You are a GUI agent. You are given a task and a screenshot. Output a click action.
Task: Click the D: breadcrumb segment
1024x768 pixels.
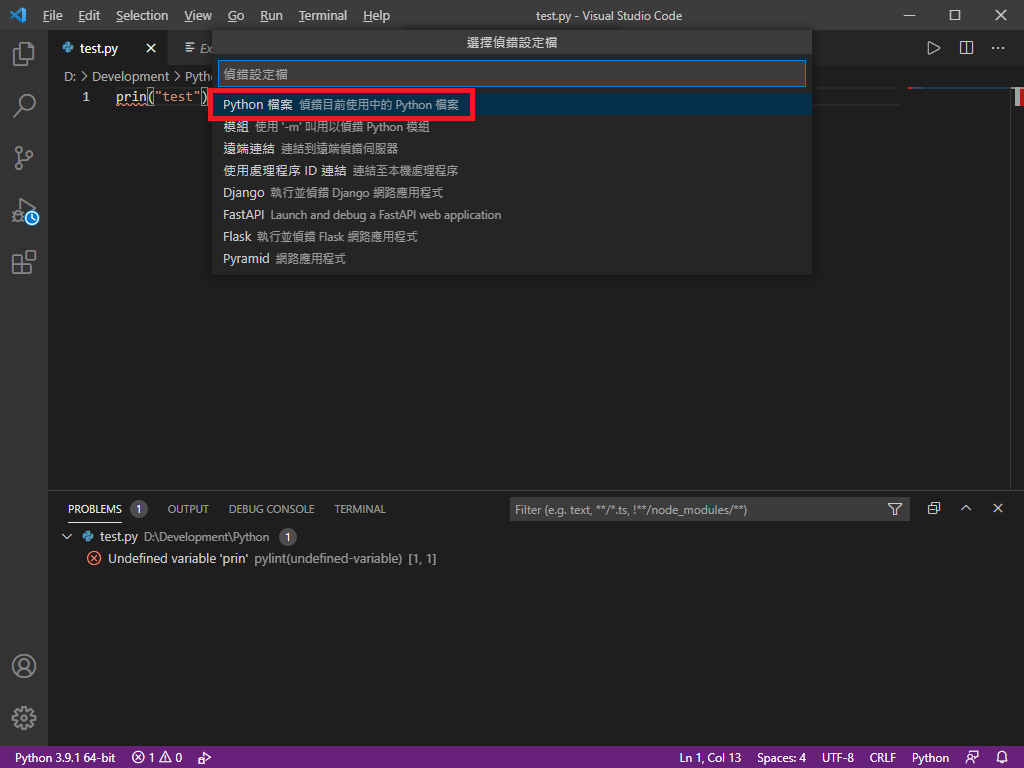[x=70, y=76]
